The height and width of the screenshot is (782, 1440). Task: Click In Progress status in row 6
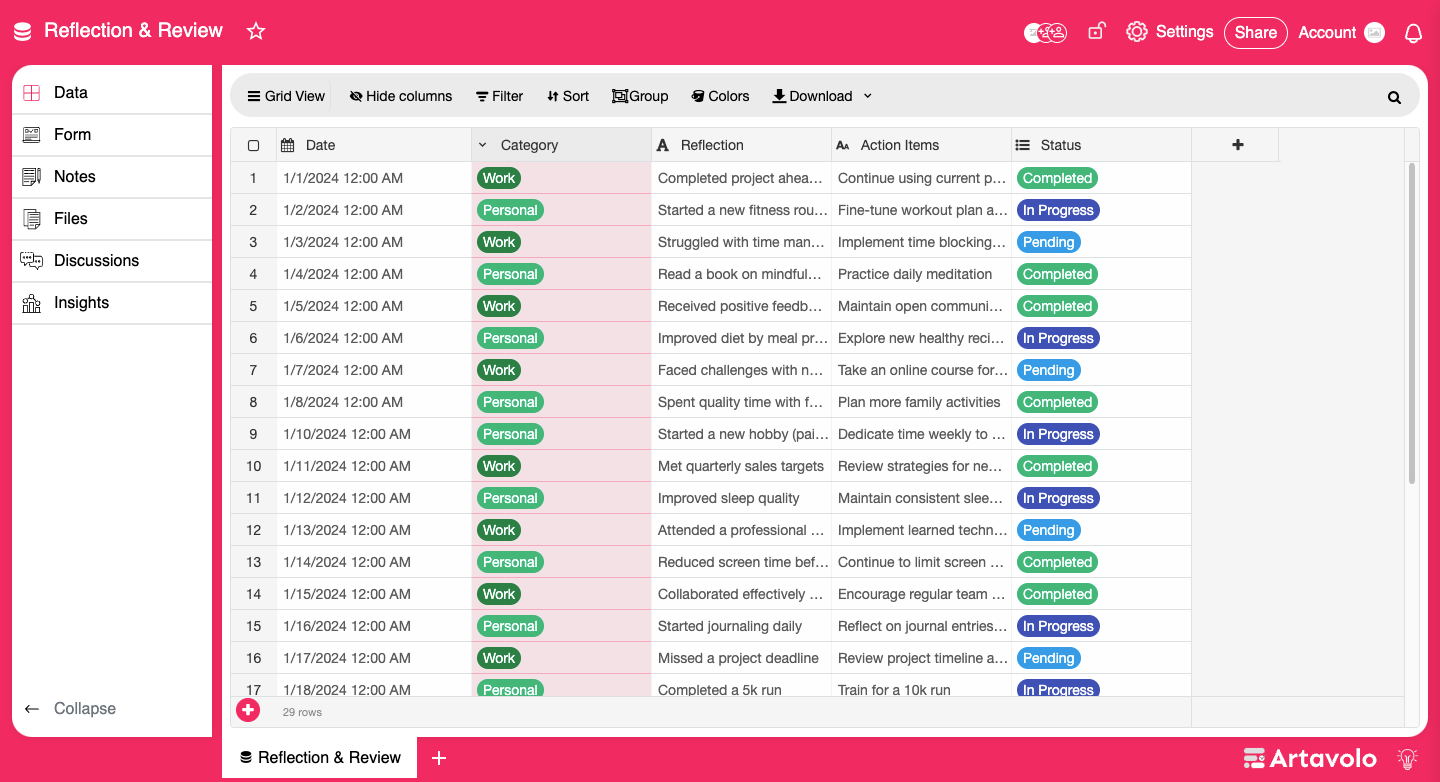1058,338
